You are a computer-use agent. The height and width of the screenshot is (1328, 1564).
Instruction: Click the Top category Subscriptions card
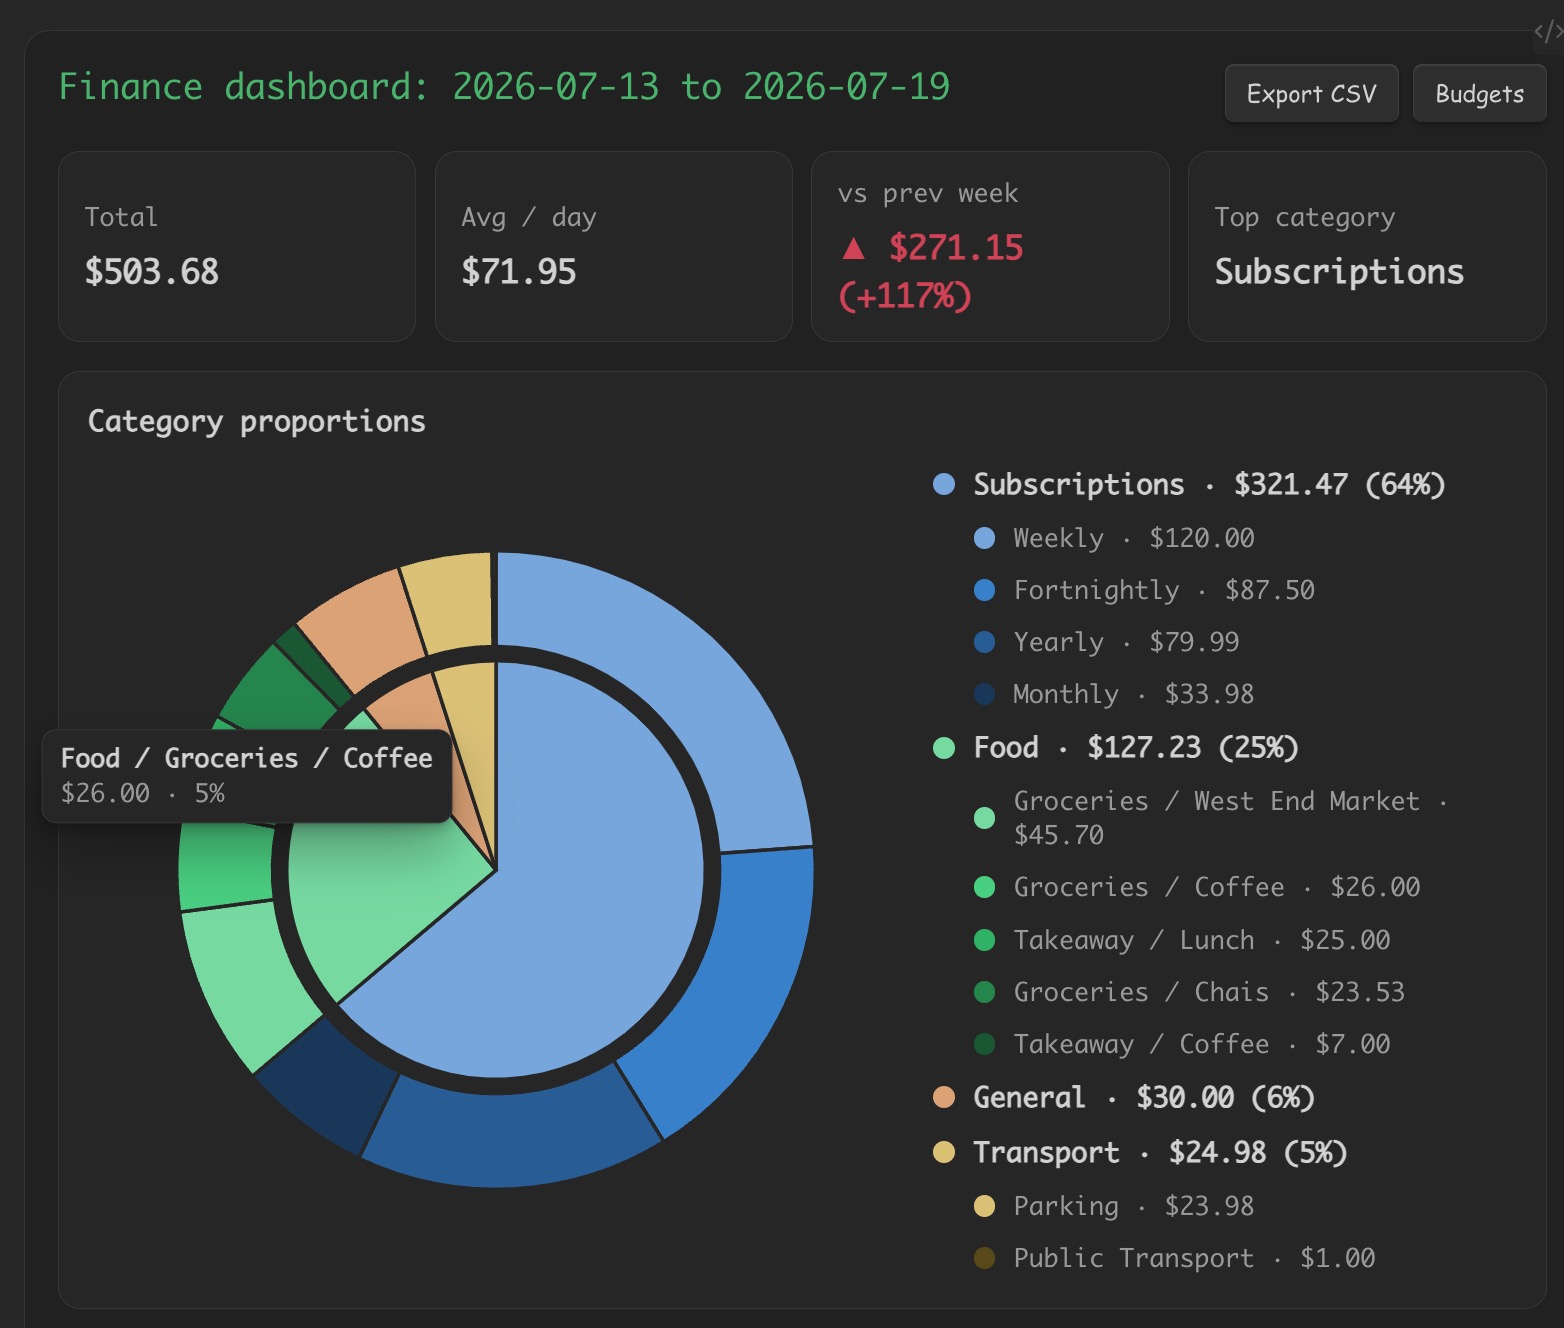coord(1367,246)
